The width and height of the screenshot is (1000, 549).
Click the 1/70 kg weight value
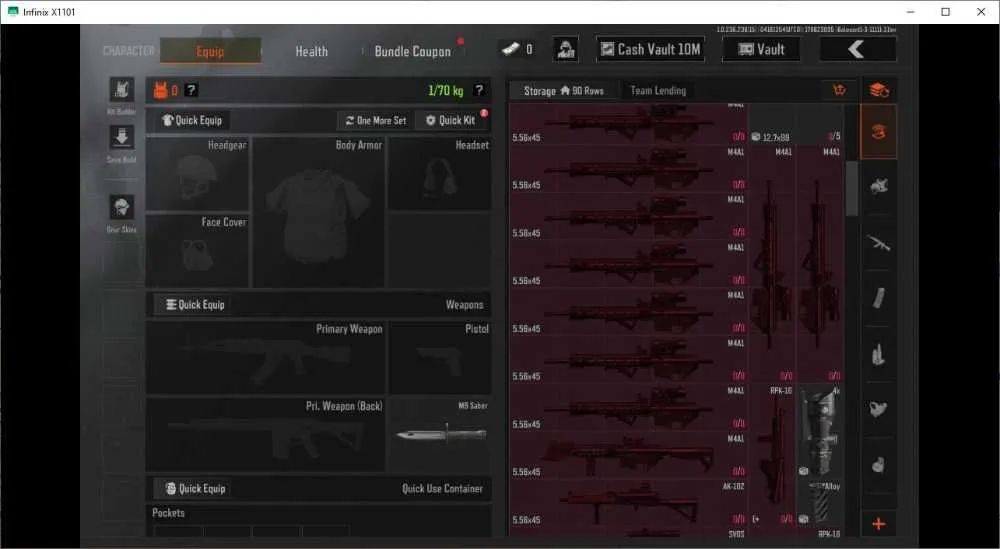point(445,91)
